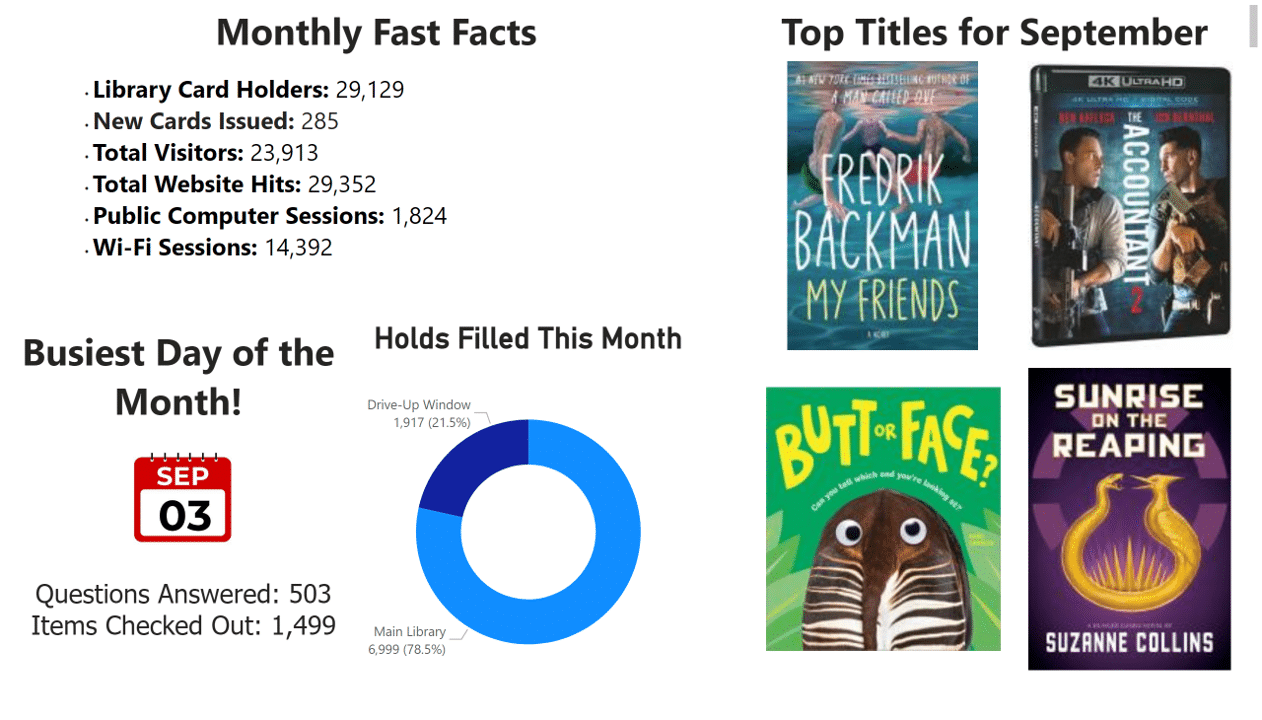Screen dimensions: 1262x720
Task: Click the red SEP 03 calendar icon
Action: pos(182,498)
